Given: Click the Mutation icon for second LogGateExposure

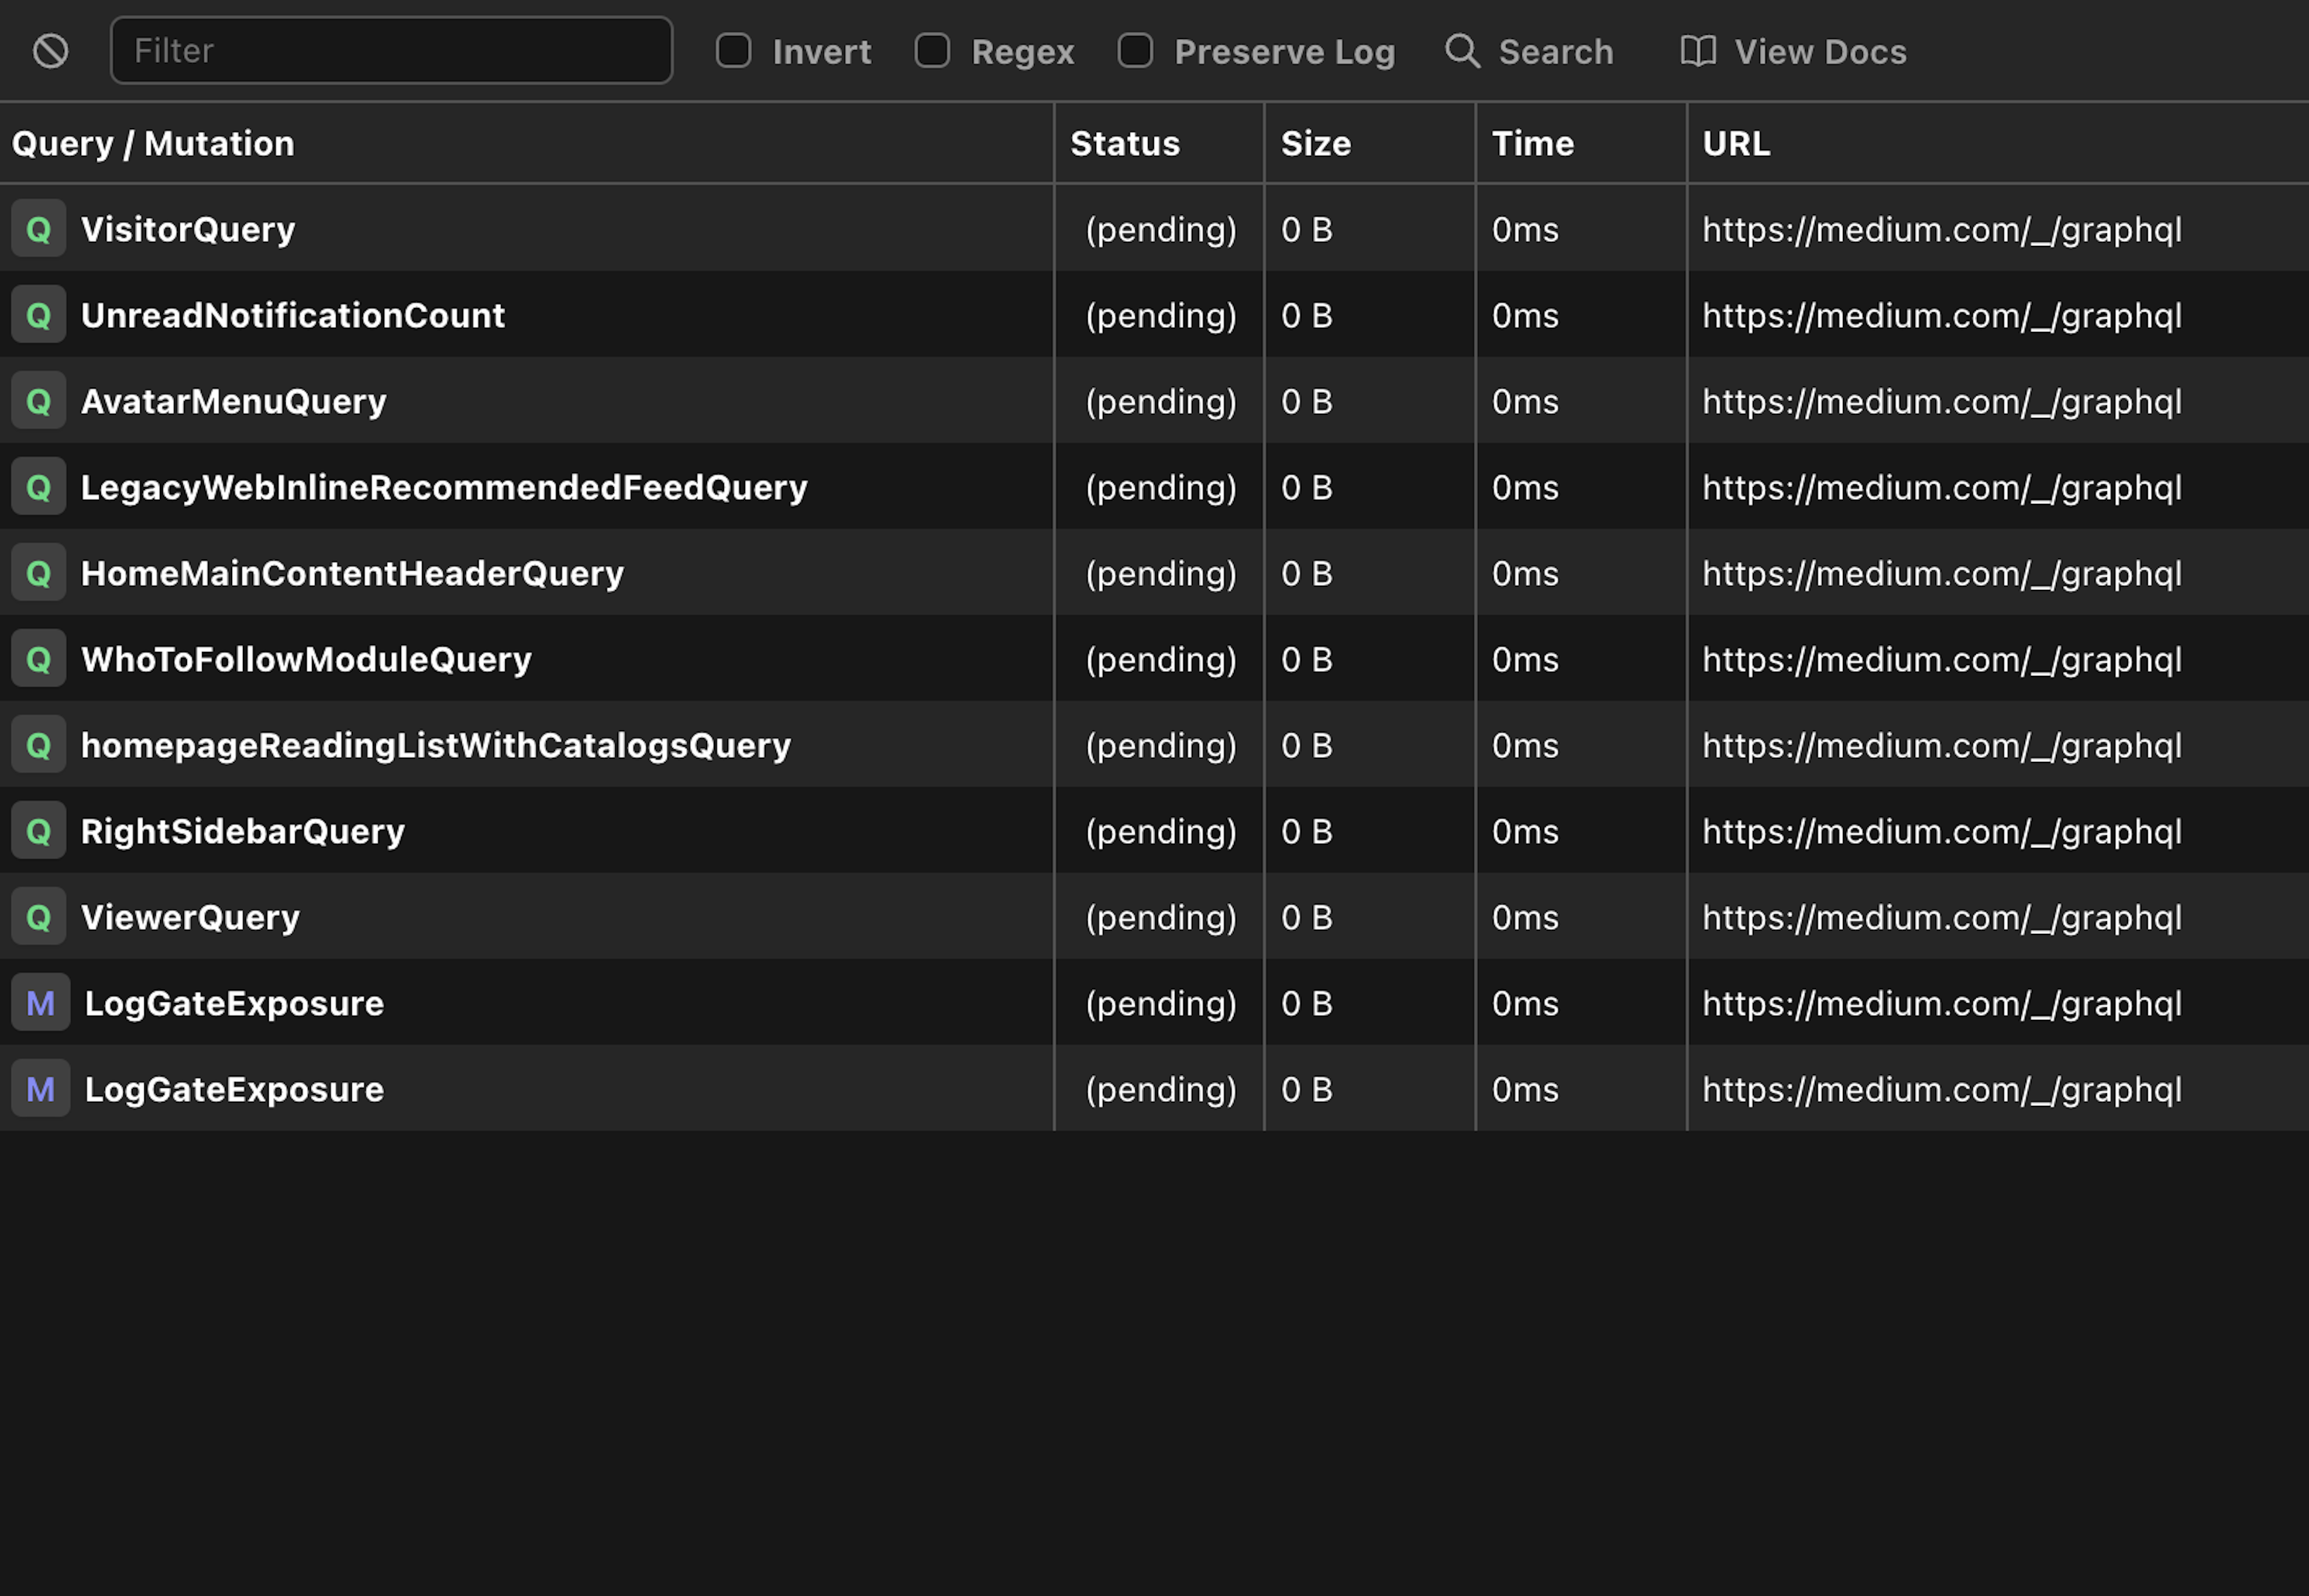Looking at the screenshot, I should click(x=38, y=1089).
